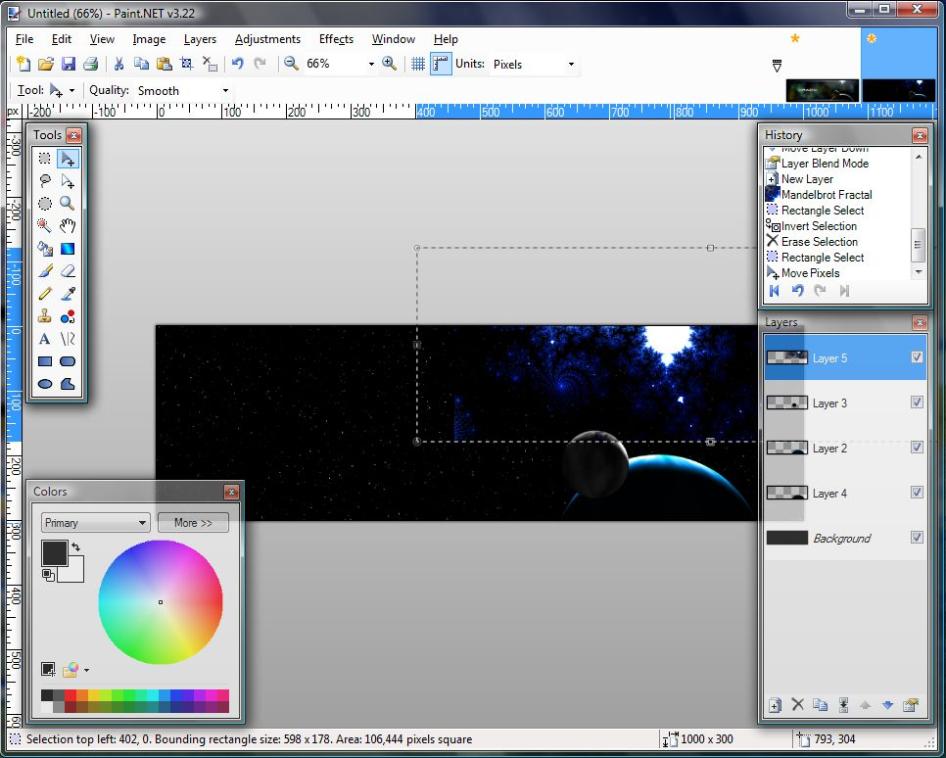This screenshot has width=946, height=758.
Task: Open the Primary color dropdown
Action: click(96, 523)
